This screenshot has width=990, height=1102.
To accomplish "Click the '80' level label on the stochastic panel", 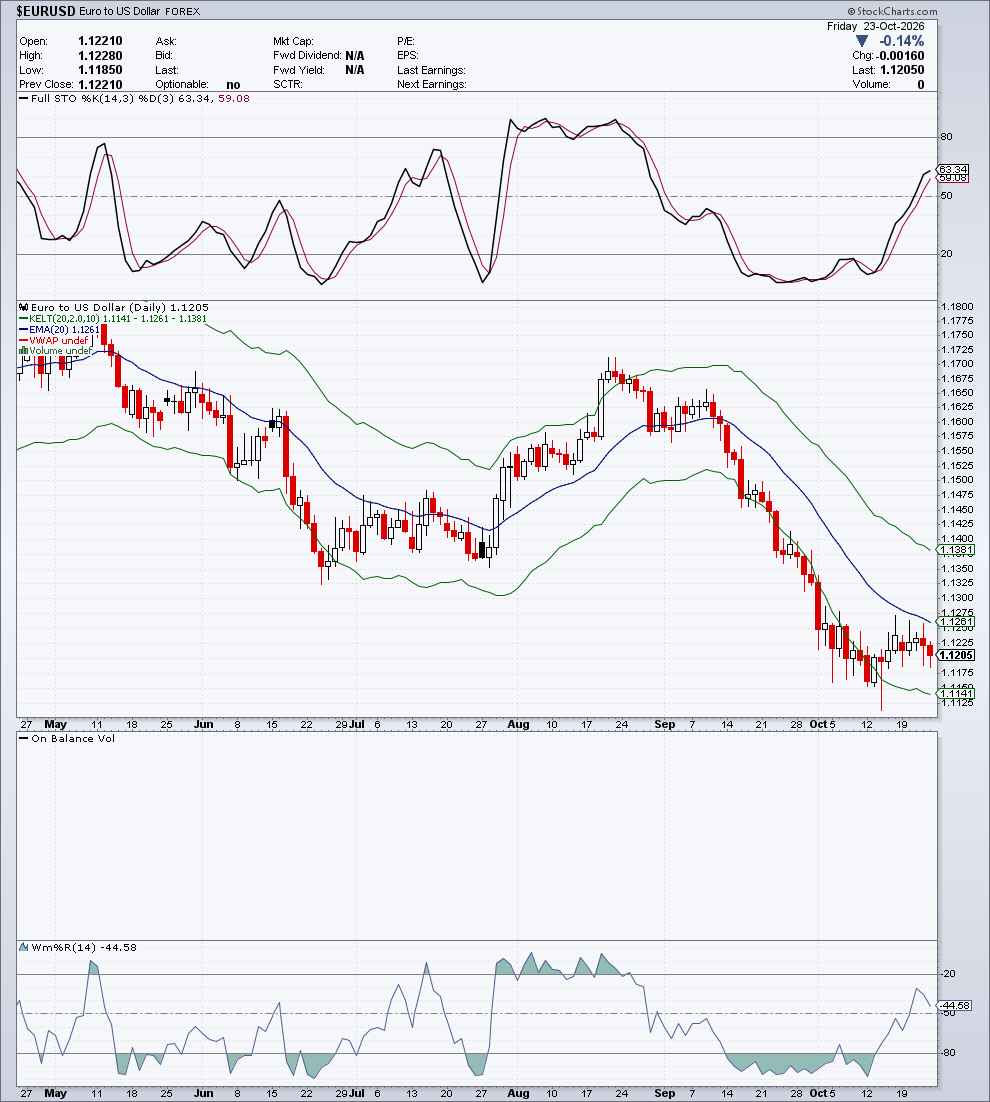I will (x=946, y=136).
